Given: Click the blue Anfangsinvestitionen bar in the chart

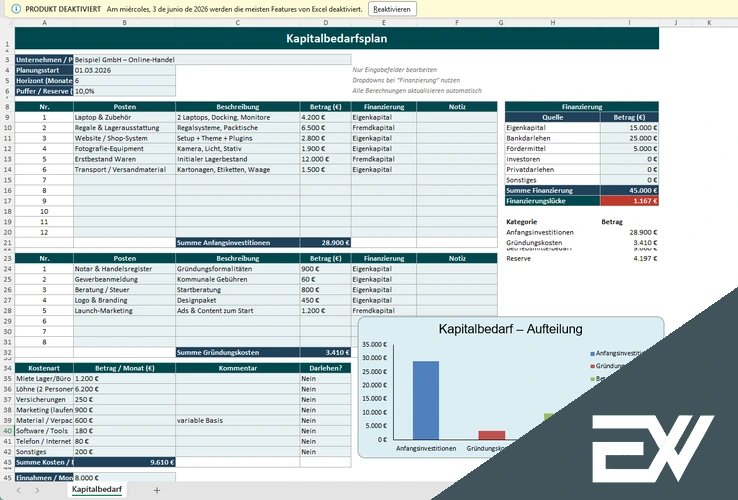Looking at the screenshot, I should click(x=425, y=401).
